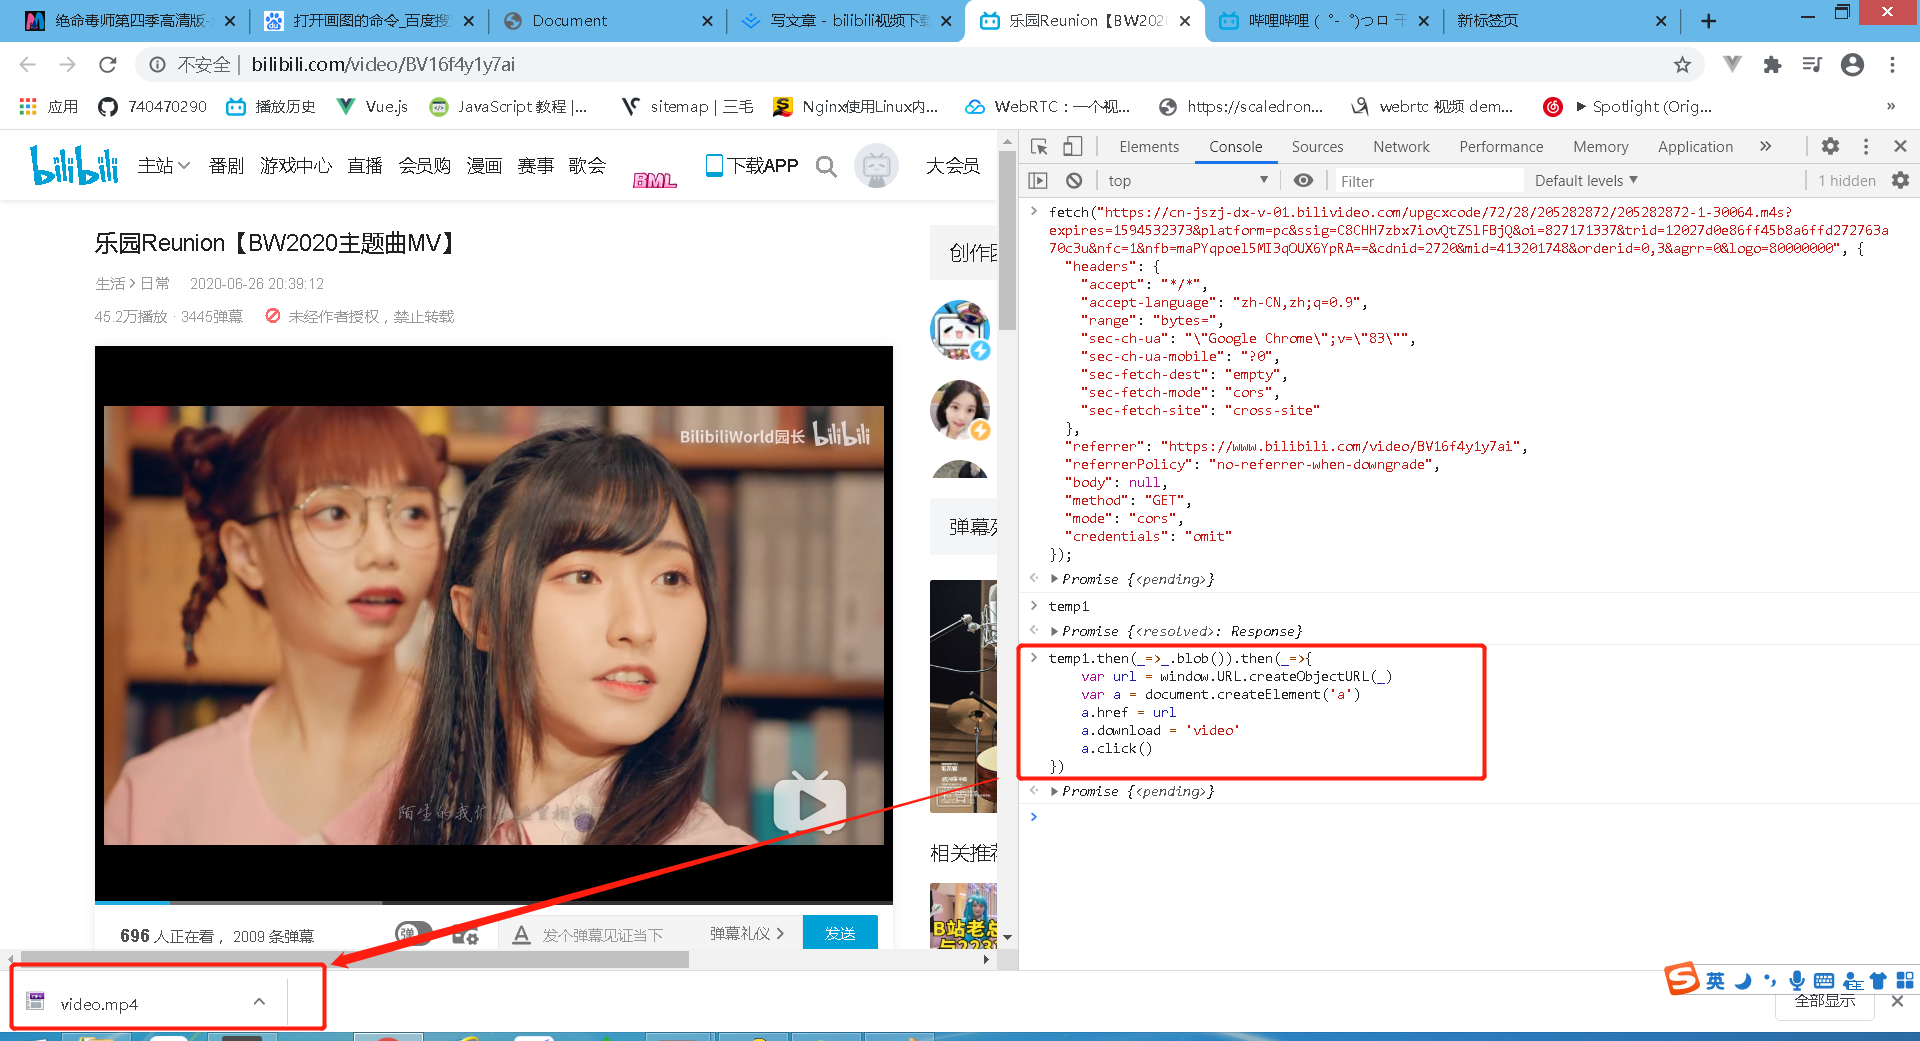Reload the bilibili page

pyautogui.click(x=108, y=65)
